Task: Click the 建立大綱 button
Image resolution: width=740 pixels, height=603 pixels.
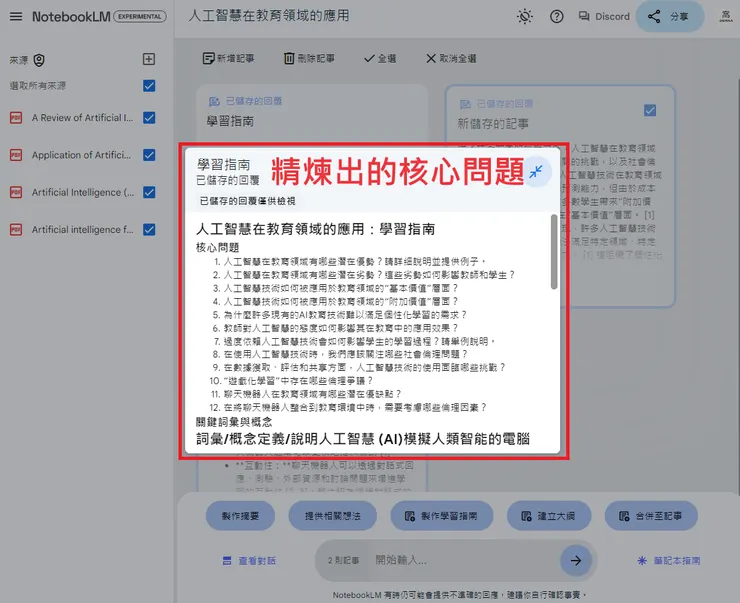Action: point(549,516)
